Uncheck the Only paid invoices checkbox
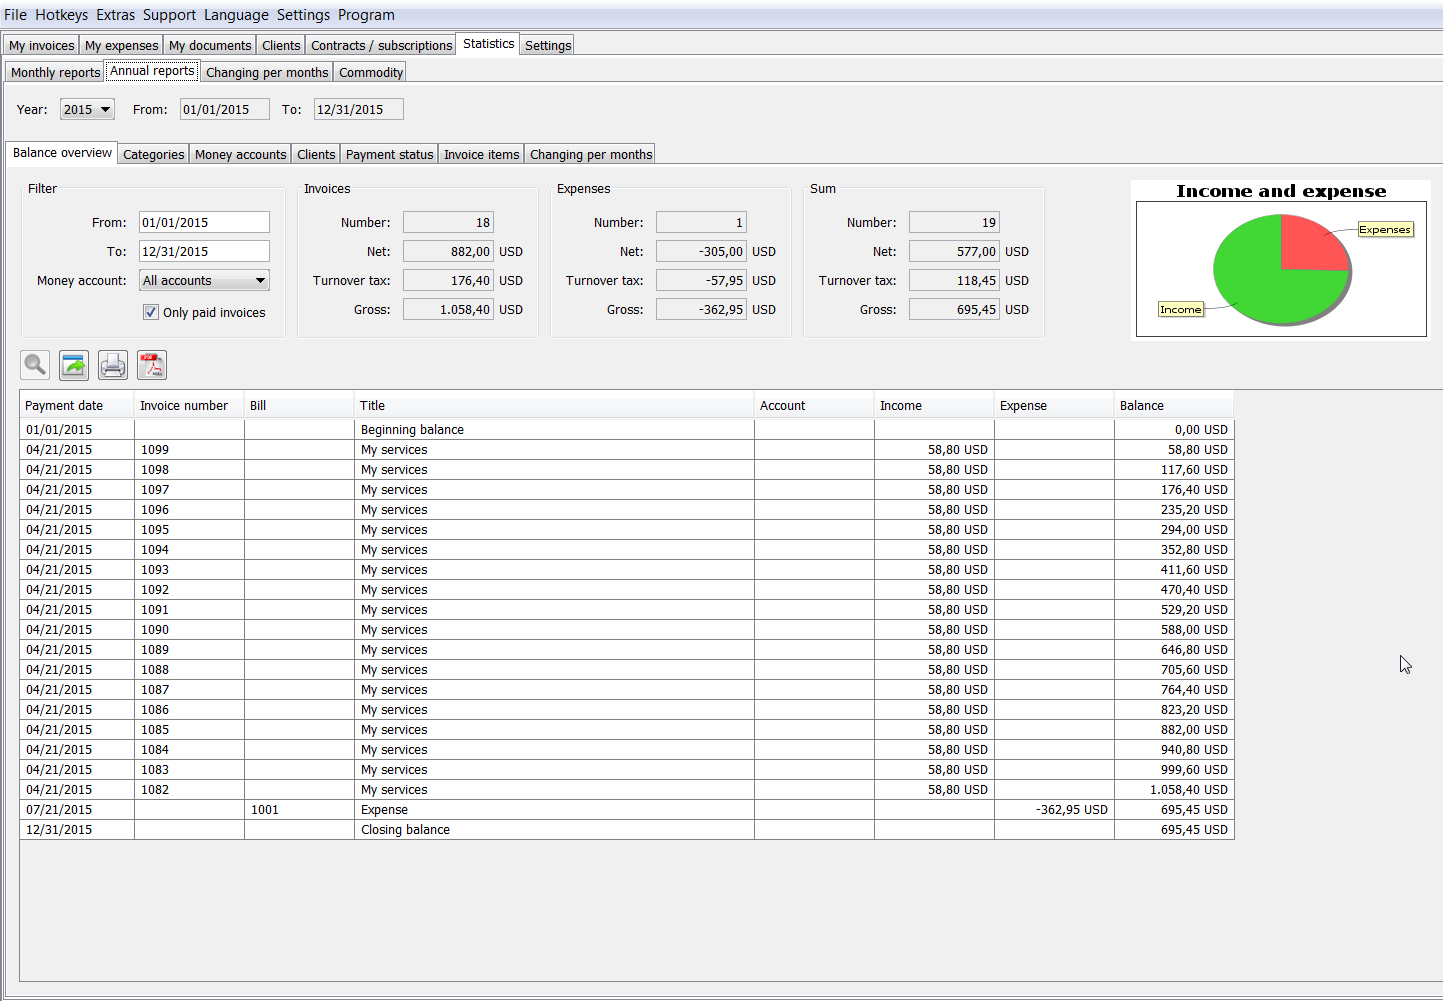Viewport: 1443px width, 1001px height. click(151, 312)
